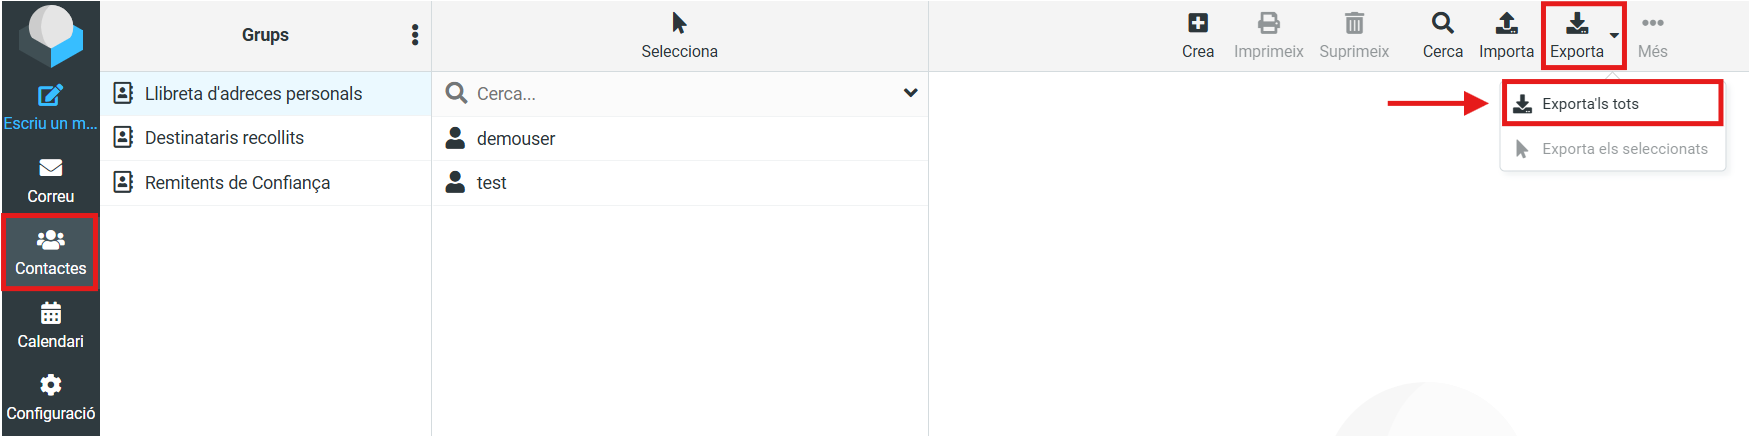This screenshot has width=1749, height=436.
Task: Choose Exporta els seleccionats entry
Action: click(1612, 149)
